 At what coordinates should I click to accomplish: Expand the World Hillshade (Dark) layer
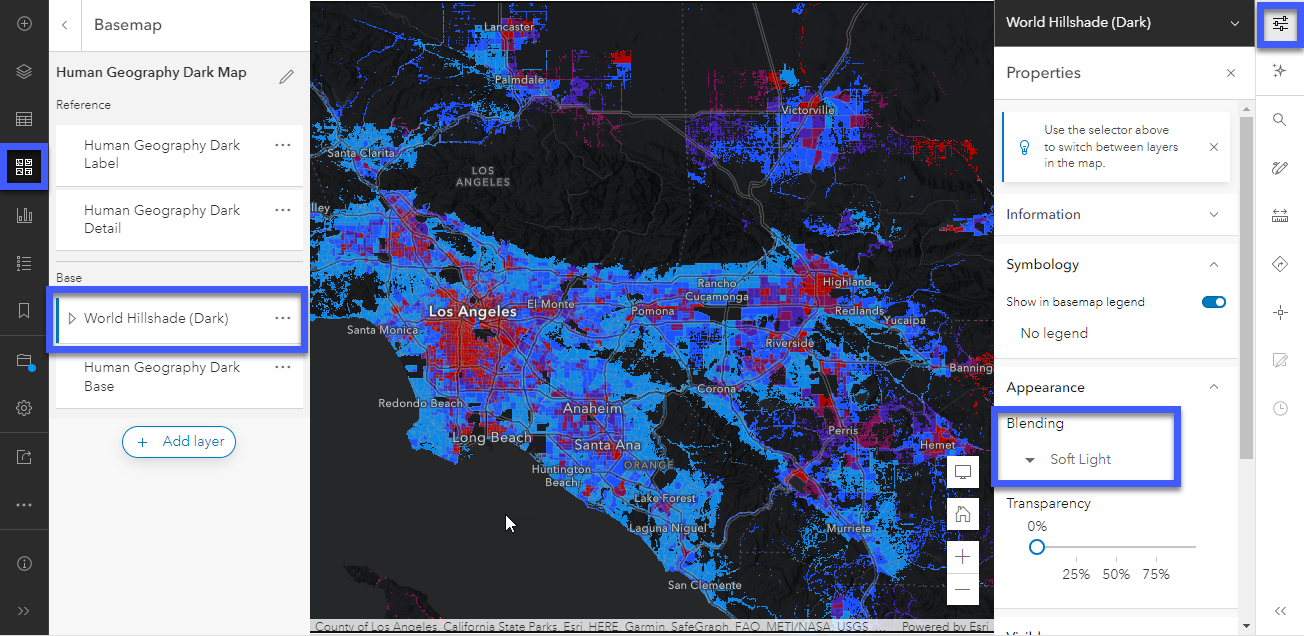[x=72, y=318]
